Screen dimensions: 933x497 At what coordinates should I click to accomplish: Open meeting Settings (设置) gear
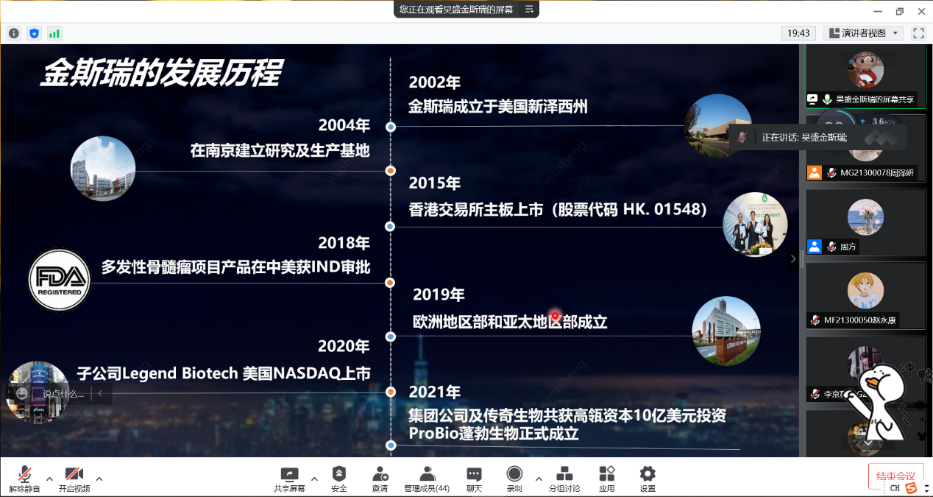pos(647,476)
